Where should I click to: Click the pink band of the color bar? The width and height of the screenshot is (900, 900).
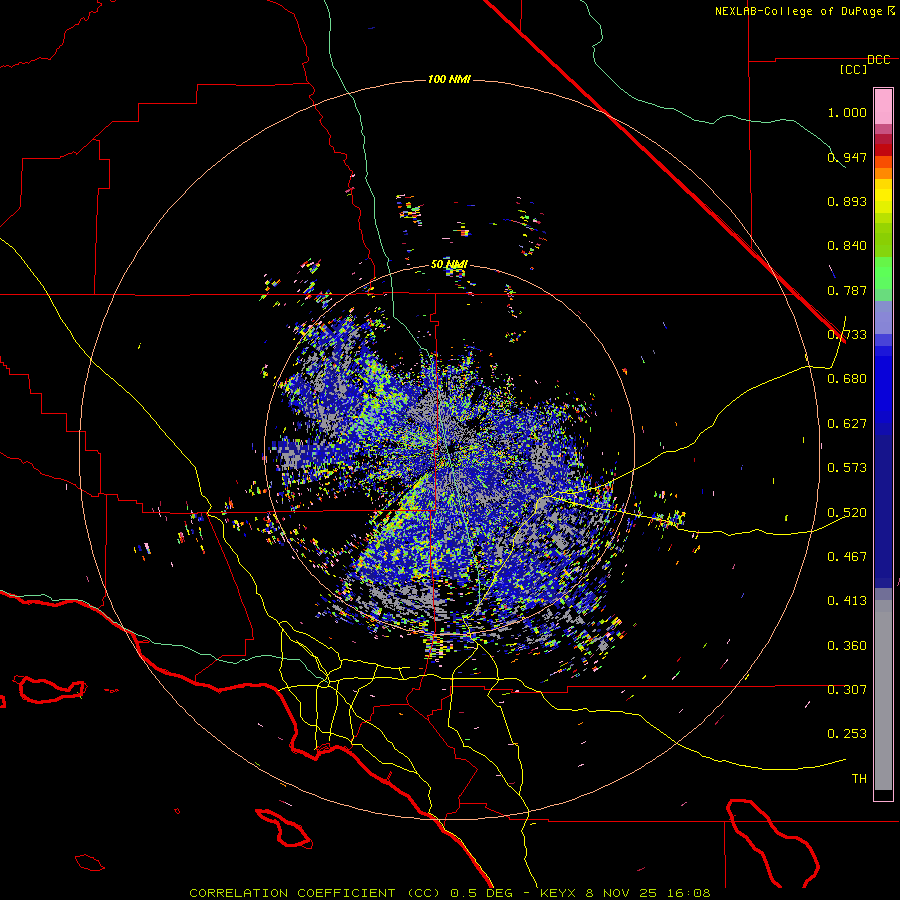(x=883, y=107)
